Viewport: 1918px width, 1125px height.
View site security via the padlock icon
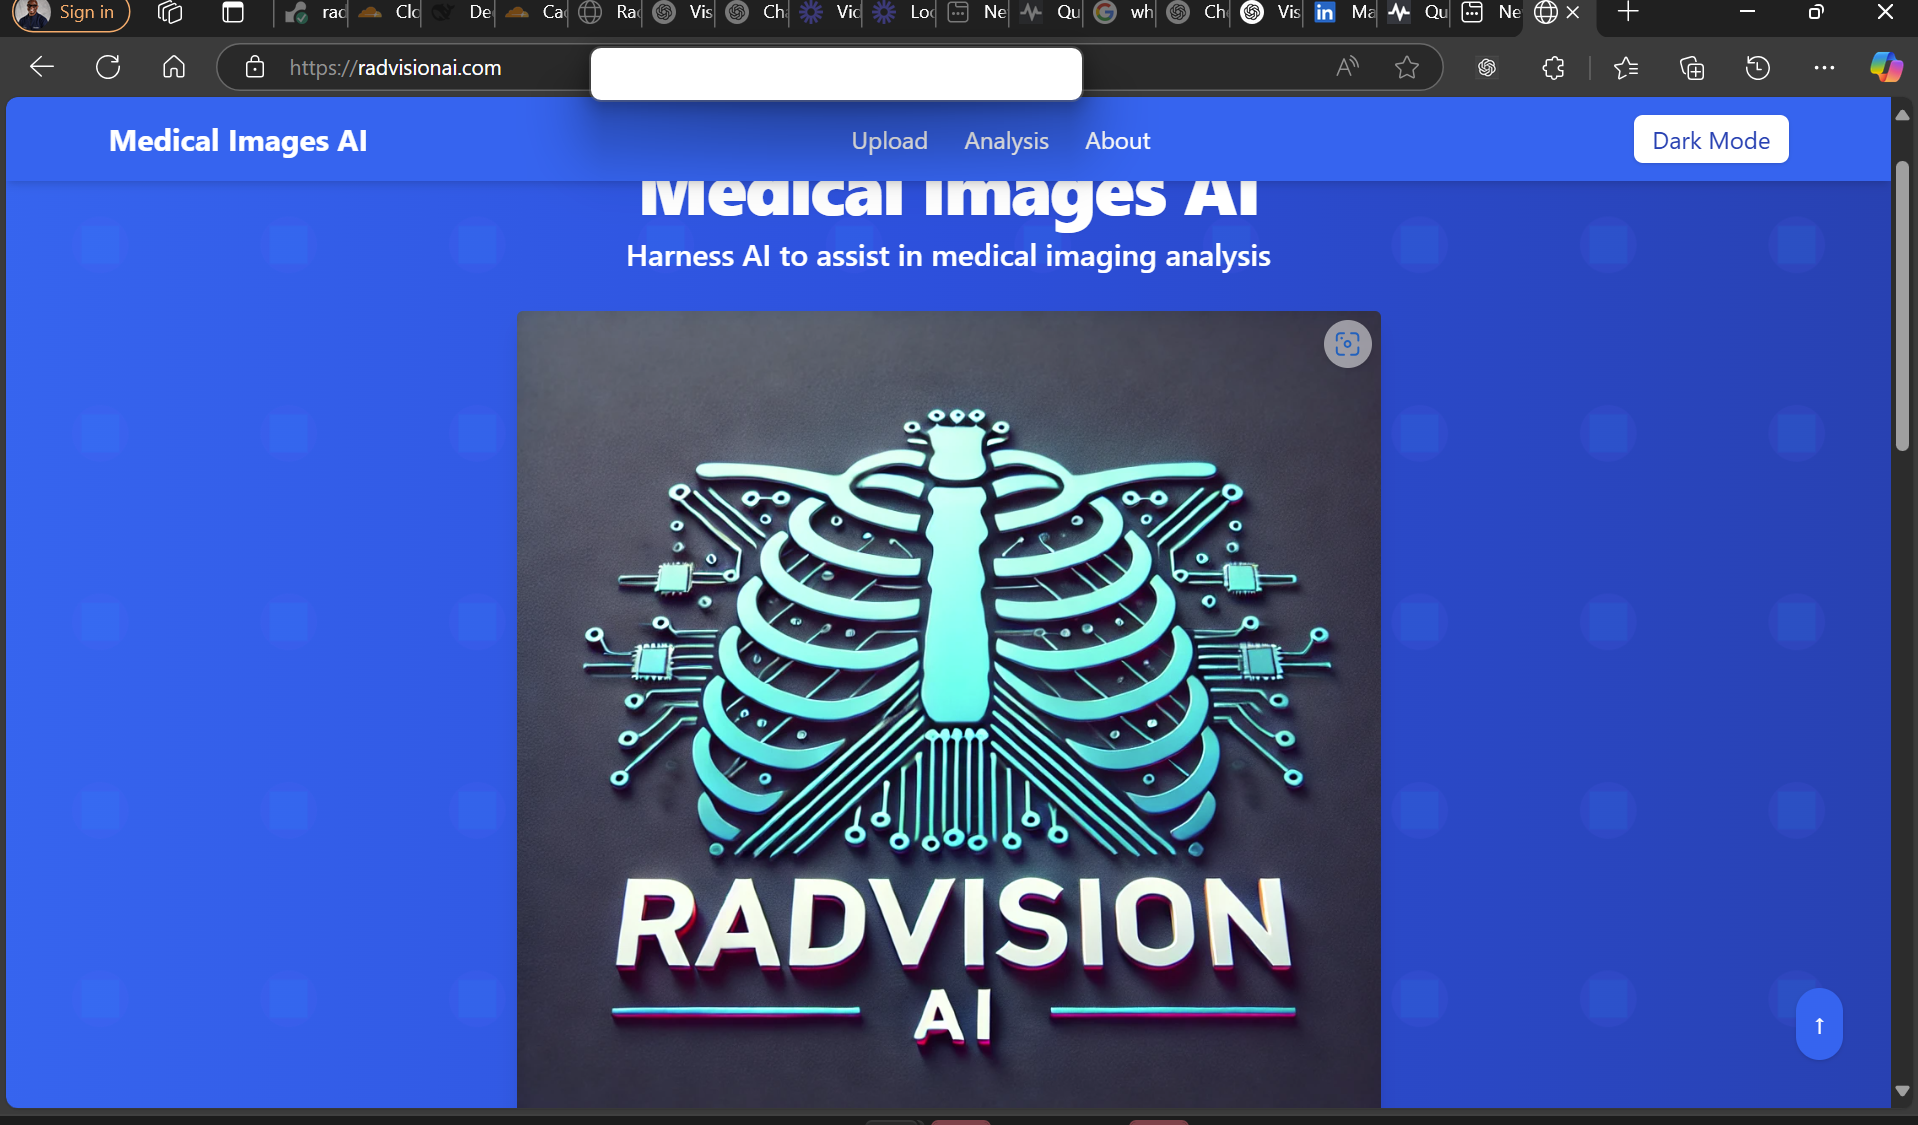(255, 67)
